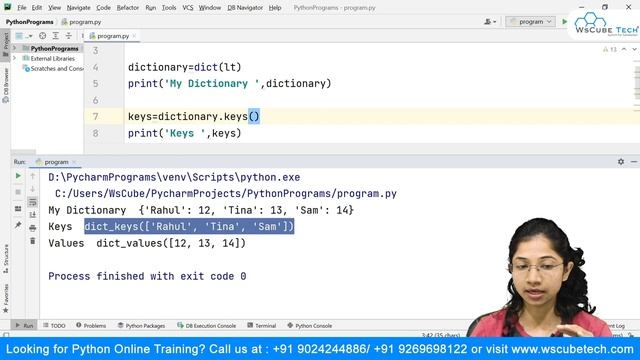Screen dimensions: 640x360
Task: Click the Clear All trash icon
Action: (33, 241)
